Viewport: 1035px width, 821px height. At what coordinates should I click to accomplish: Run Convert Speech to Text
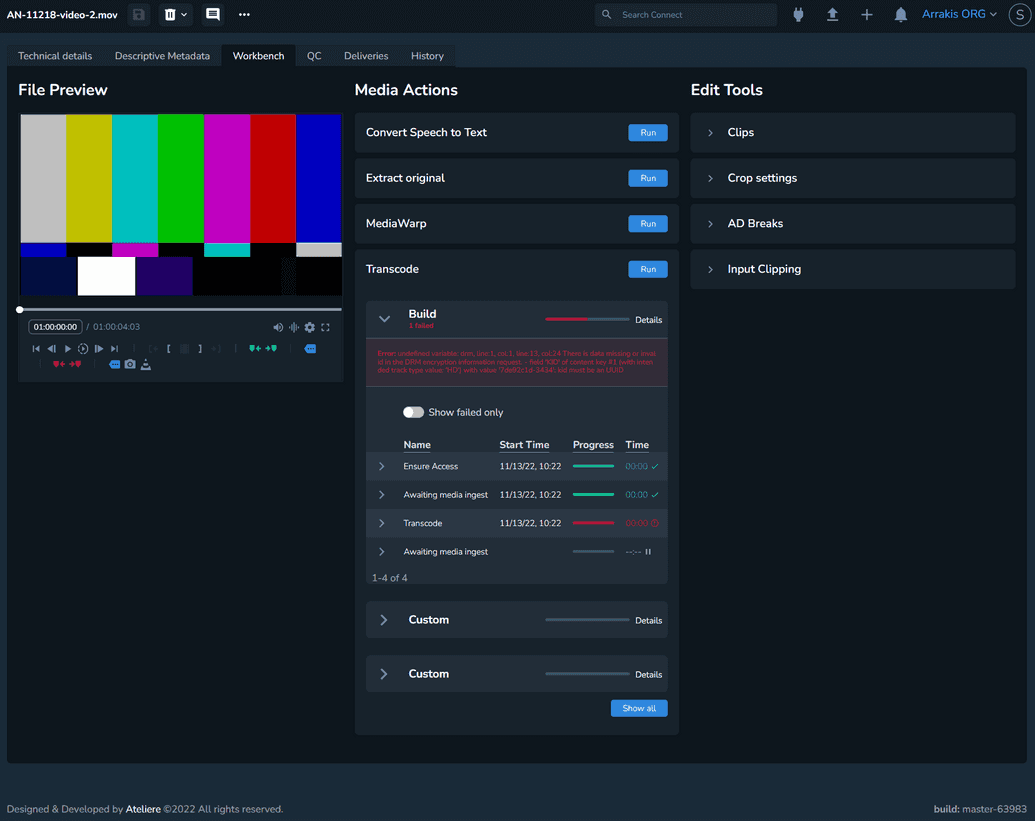pos(648,133)
